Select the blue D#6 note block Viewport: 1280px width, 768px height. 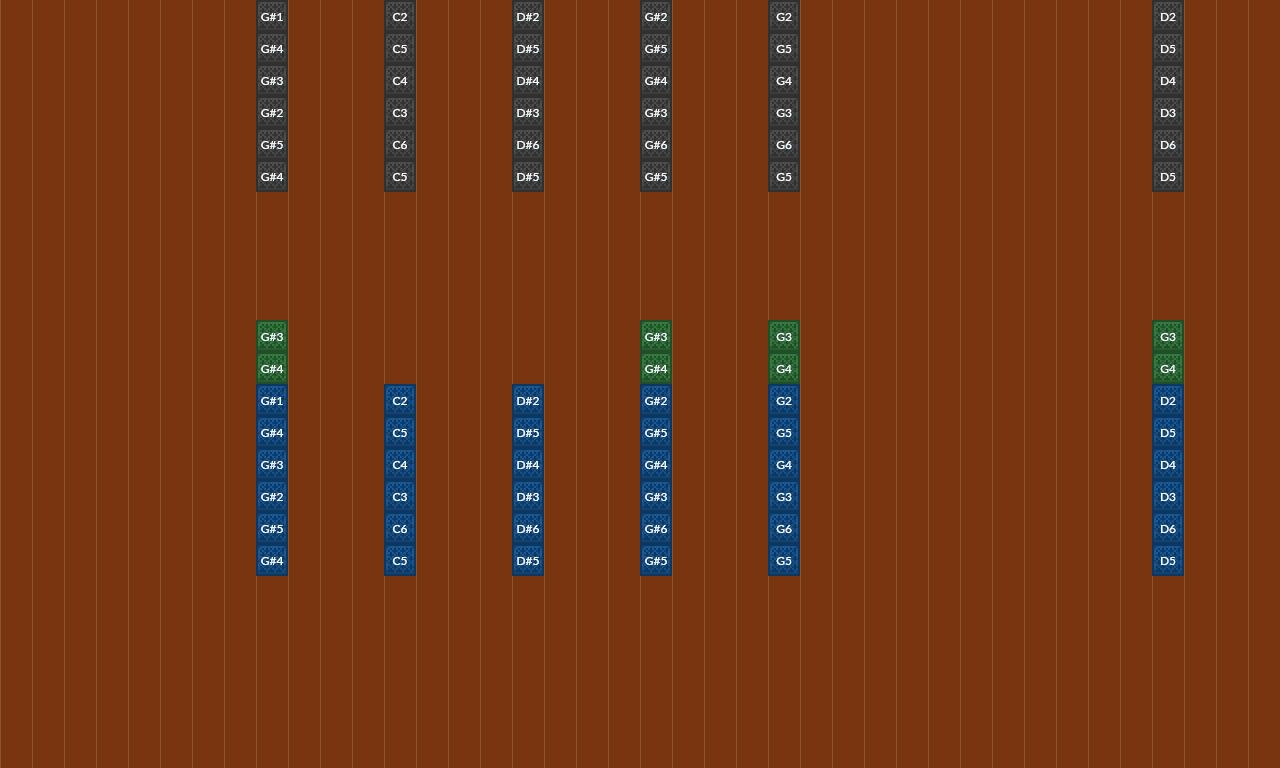pyautogui.click(x=527, y=529)
